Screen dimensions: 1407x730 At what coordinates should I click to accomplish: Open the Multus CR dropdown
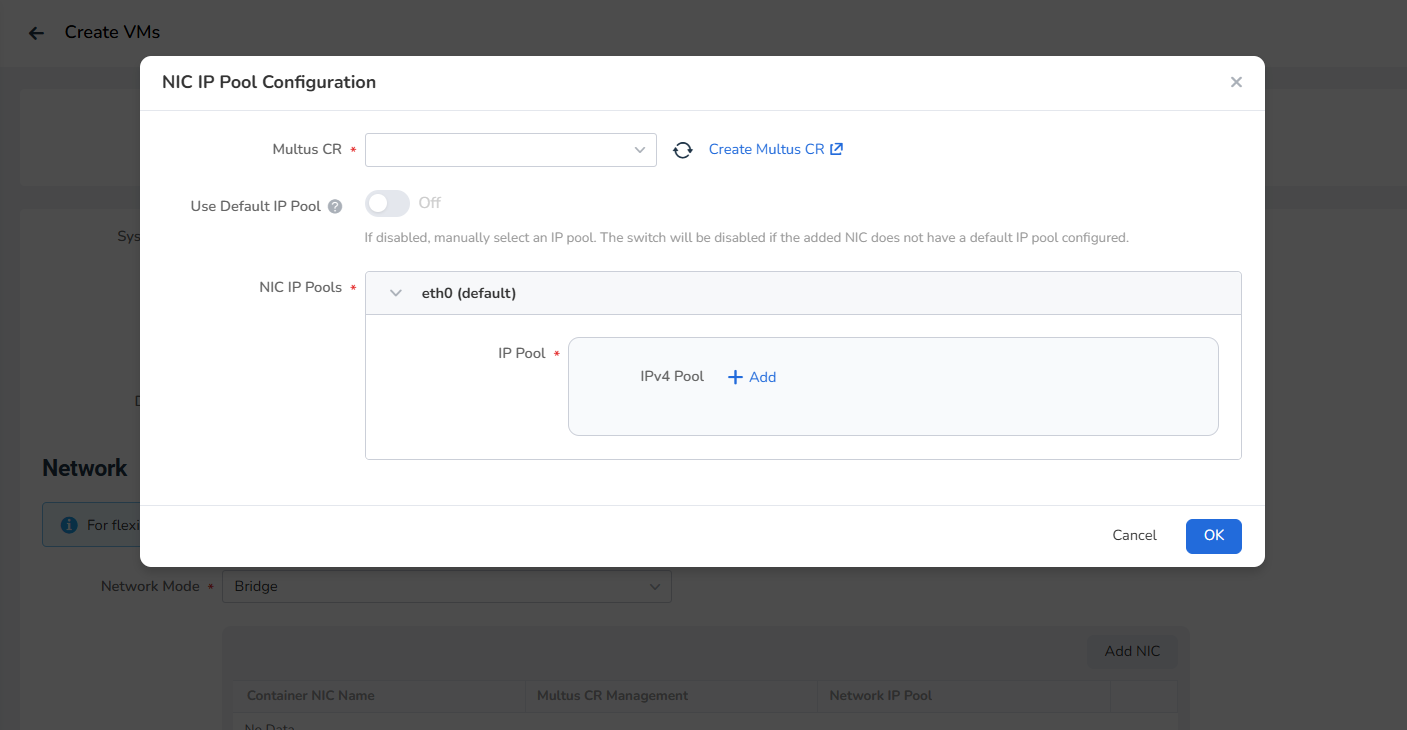[510, 149]
